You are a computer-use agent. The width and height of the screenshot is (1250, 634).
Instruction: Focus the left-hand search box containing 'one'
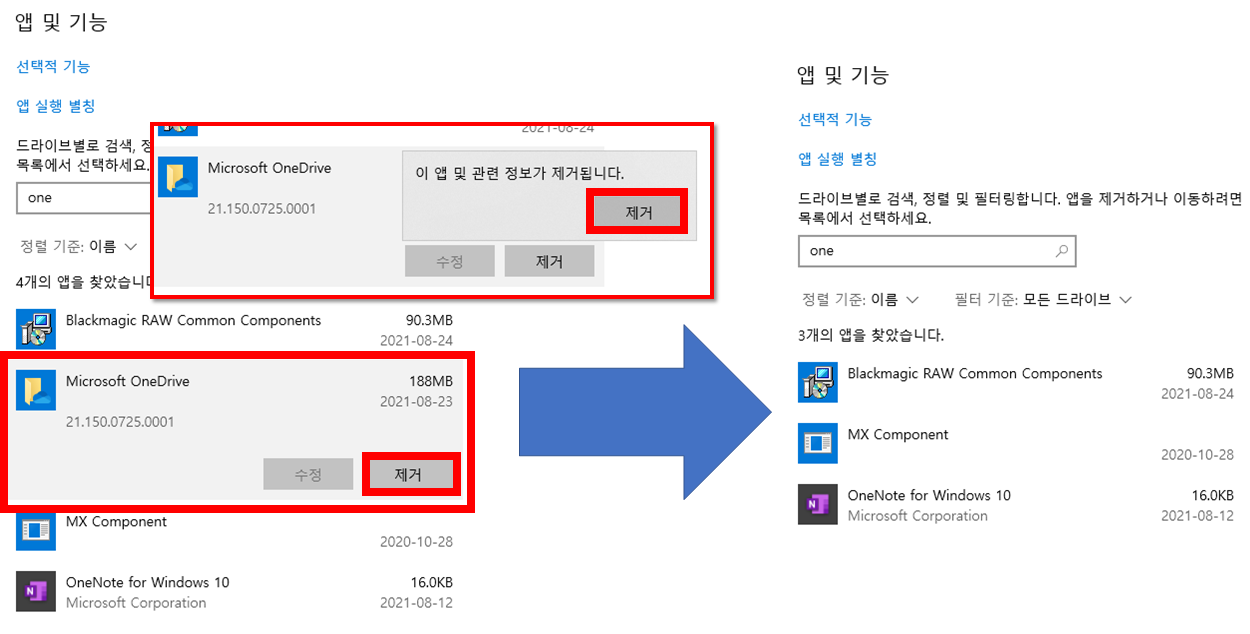pos(84,198)
